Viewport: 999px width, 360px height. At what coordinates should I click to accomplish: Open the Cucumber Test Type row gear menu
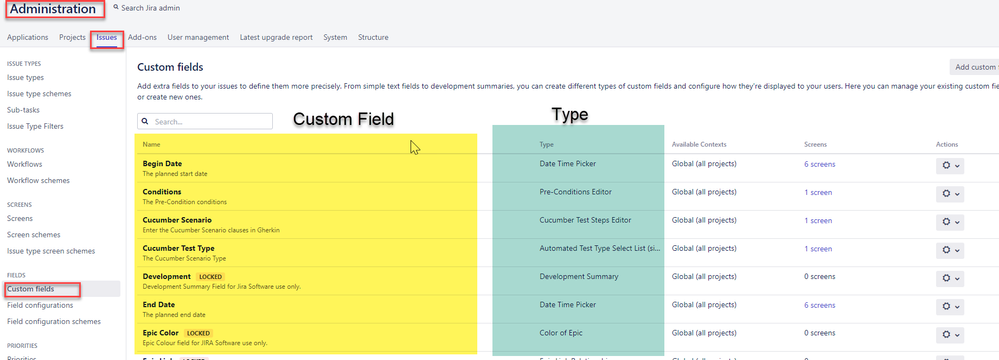click(949, 250)
